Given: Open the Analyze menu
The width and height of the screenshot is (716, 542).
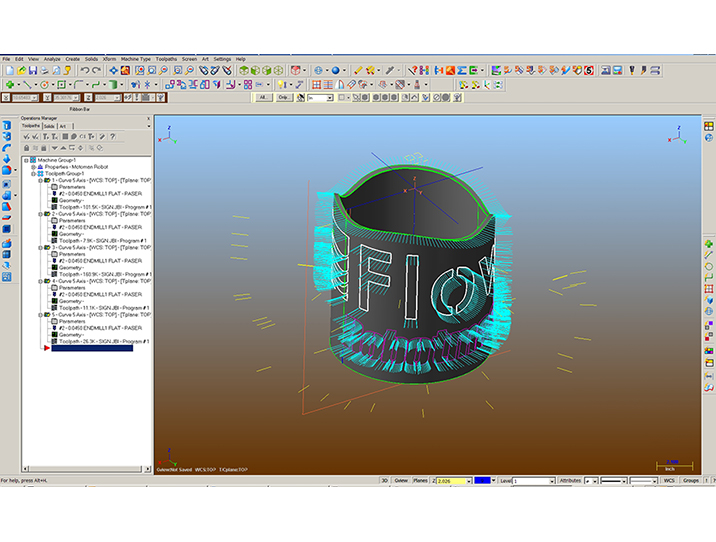Looking at the screenshot, I should (52, 59).
